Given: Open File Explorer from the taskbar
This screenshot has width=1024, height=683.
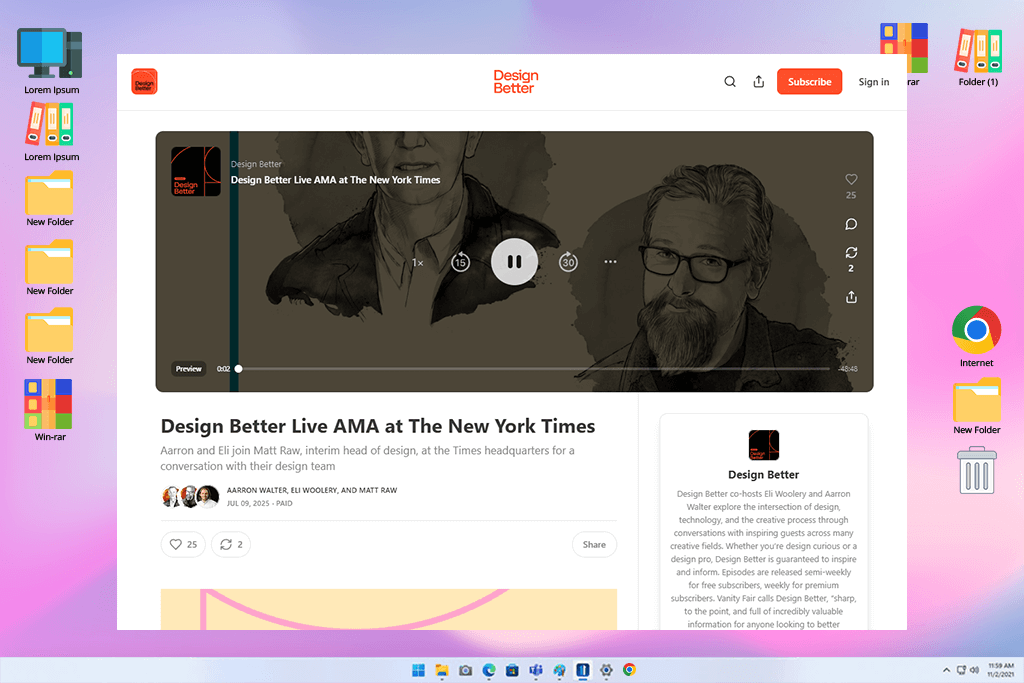Looking at the screenshot, I should [442, 670].
